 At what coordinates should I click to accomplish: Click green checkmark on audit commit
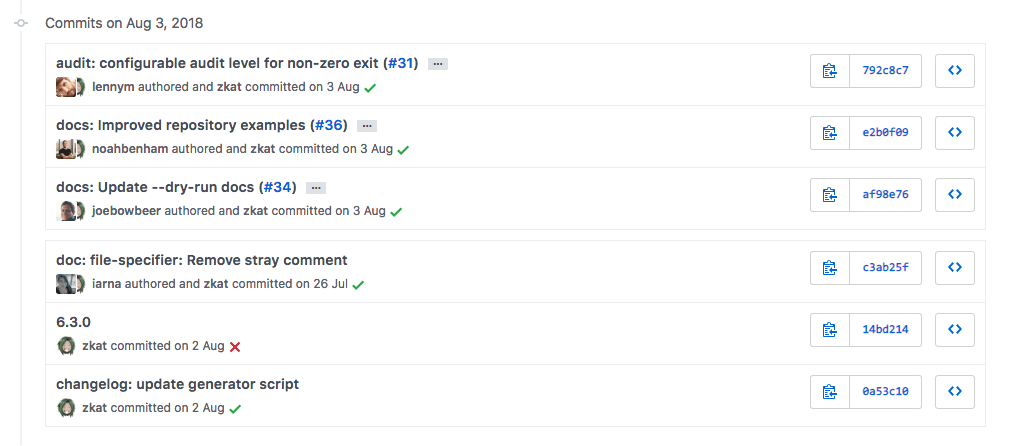[x=370, y=88]
